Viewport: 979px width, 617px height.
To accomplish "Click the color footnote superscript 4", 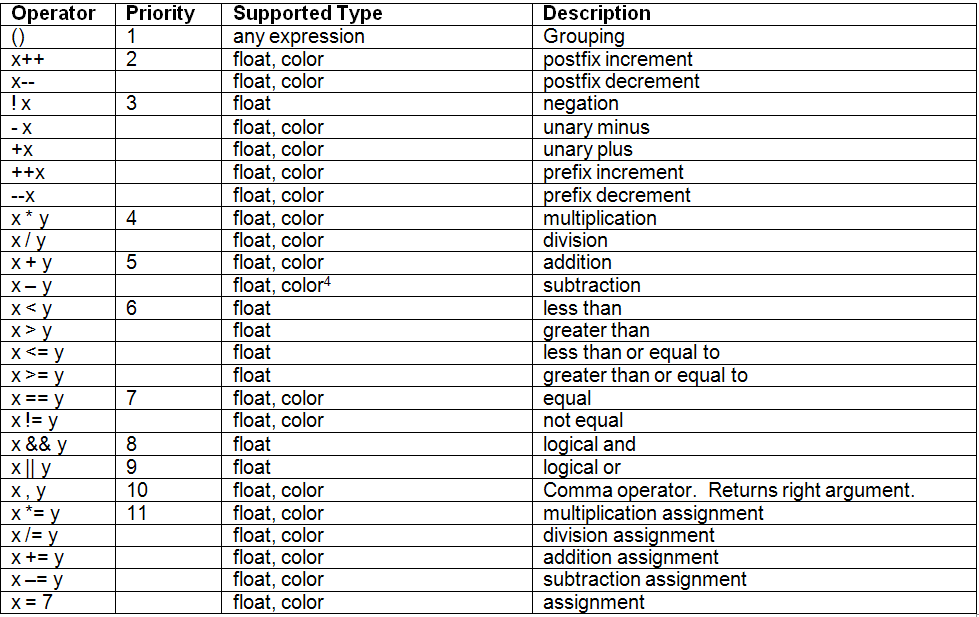I will (327, 282).
